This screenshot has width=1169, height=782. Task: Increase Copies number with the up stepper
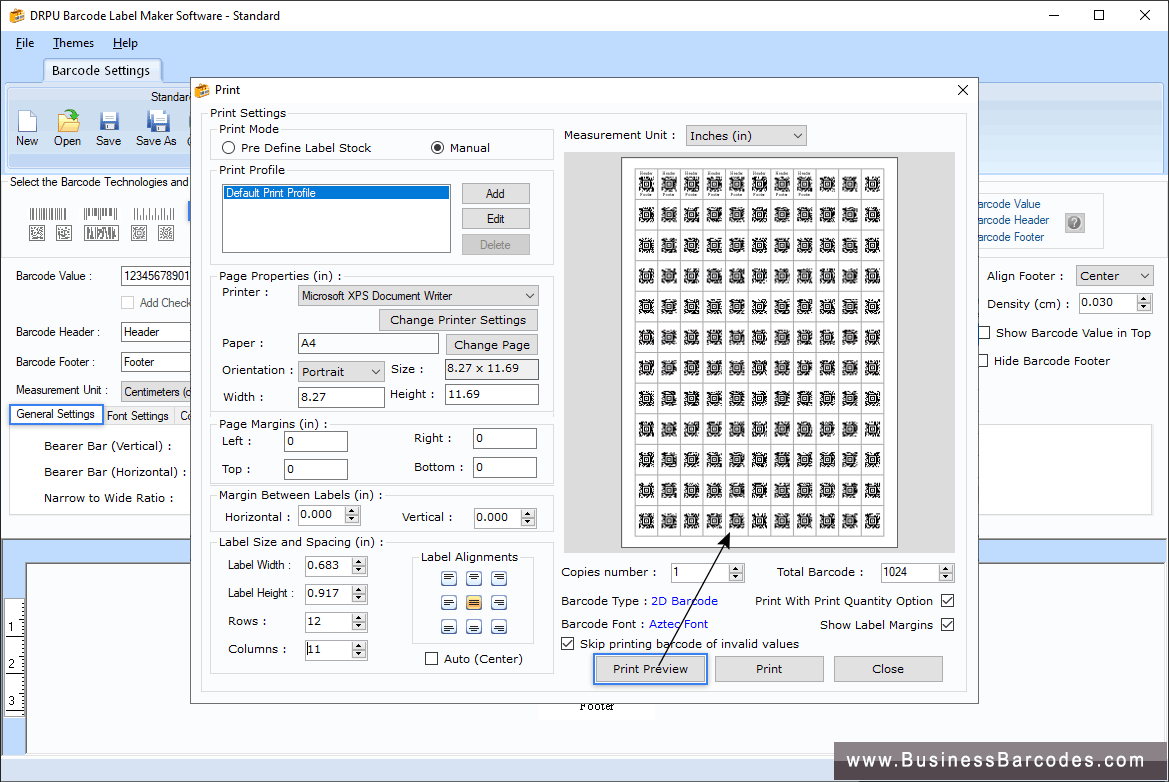click(x=733, y=567)
